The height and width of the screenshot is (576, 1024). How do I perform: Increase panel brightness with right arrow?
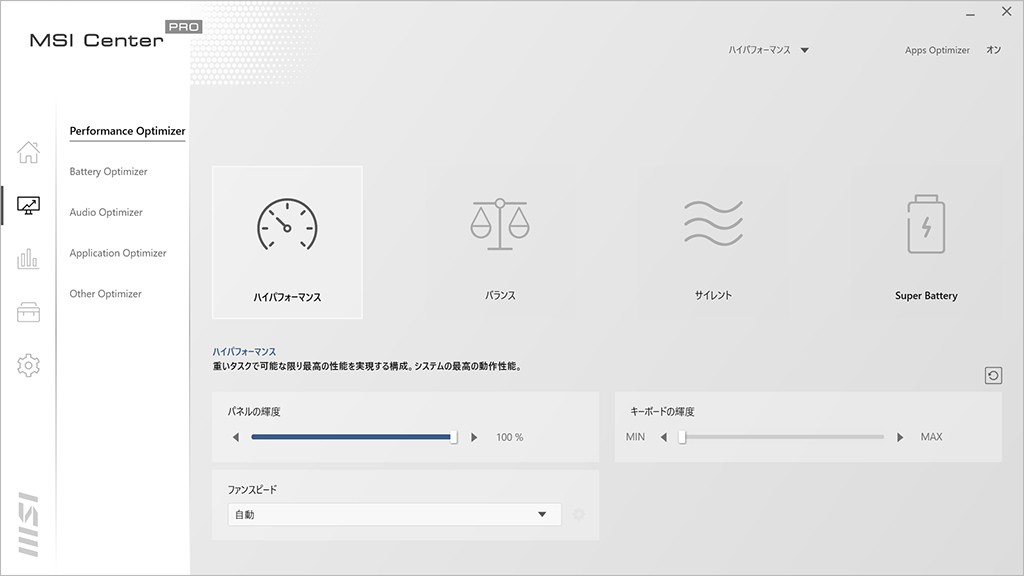474,437
